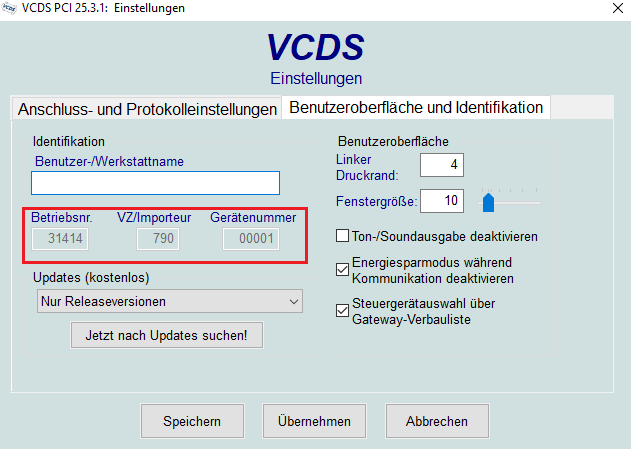Screen dimensions: 631x449
Task: Click the VZ/Importeur label
Action: click(x=154, y=218)
